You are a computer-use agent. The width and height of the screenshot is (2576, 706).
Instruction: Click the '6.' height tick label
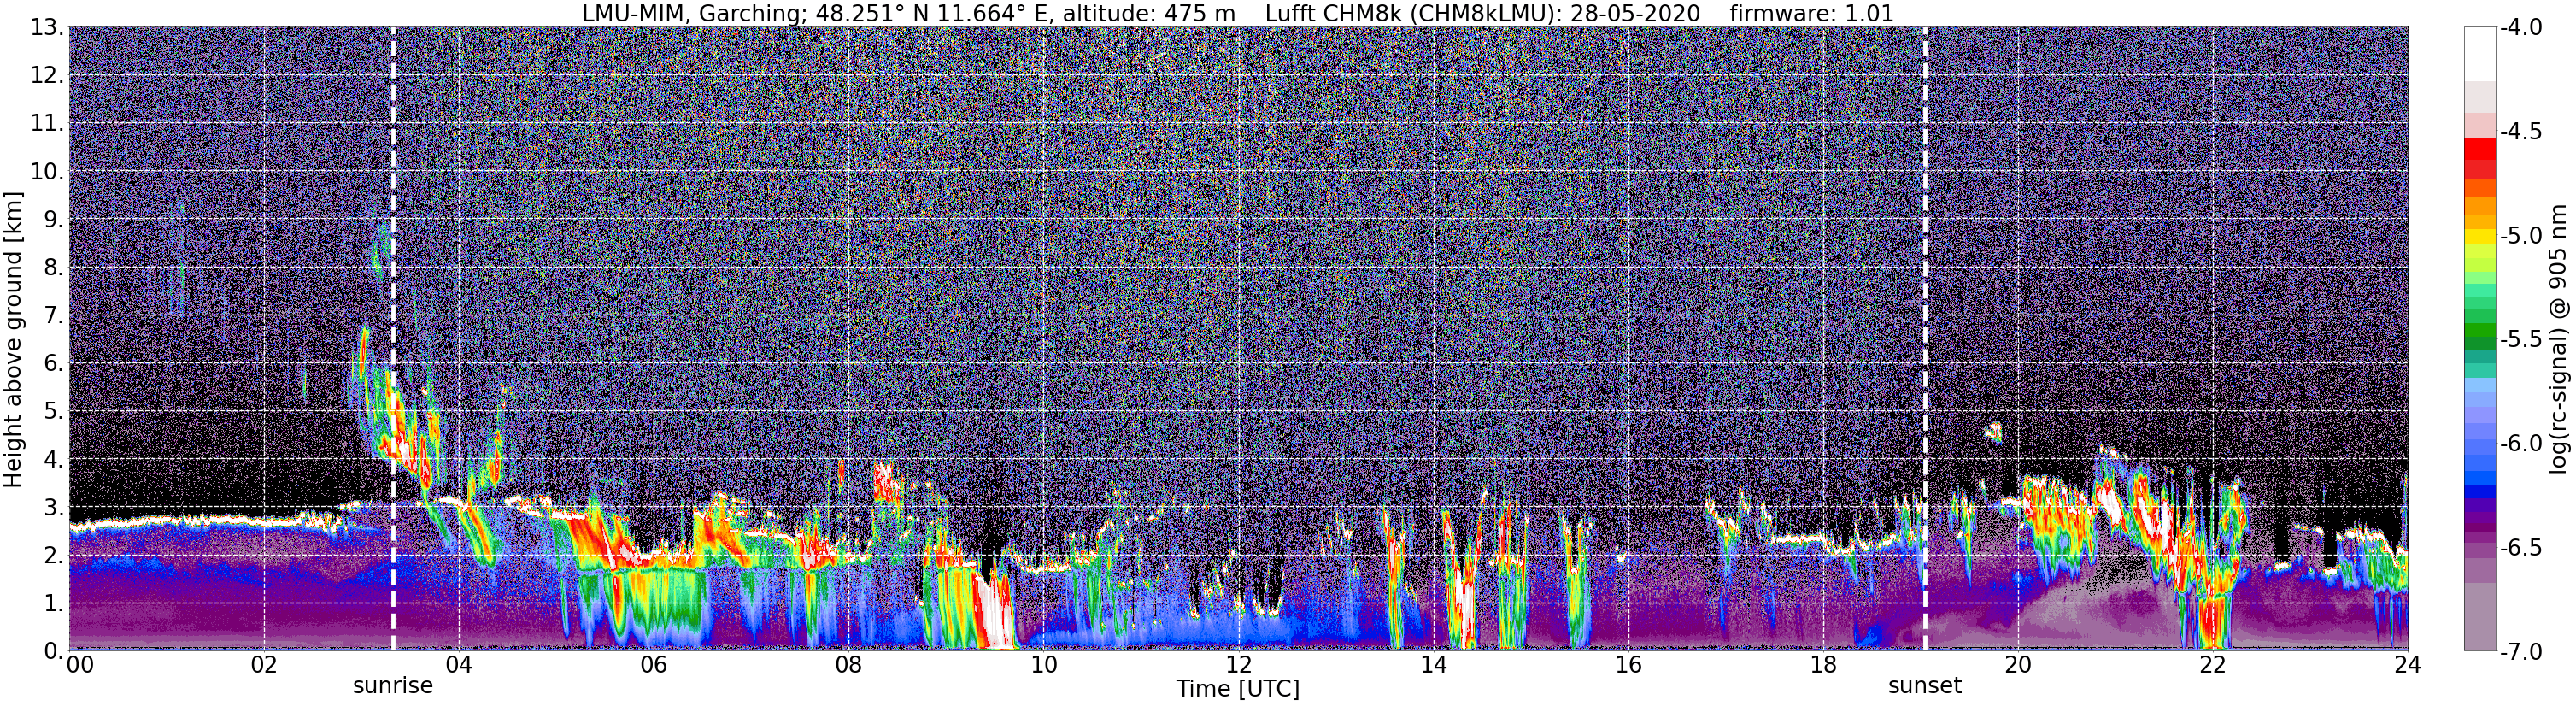54,364
